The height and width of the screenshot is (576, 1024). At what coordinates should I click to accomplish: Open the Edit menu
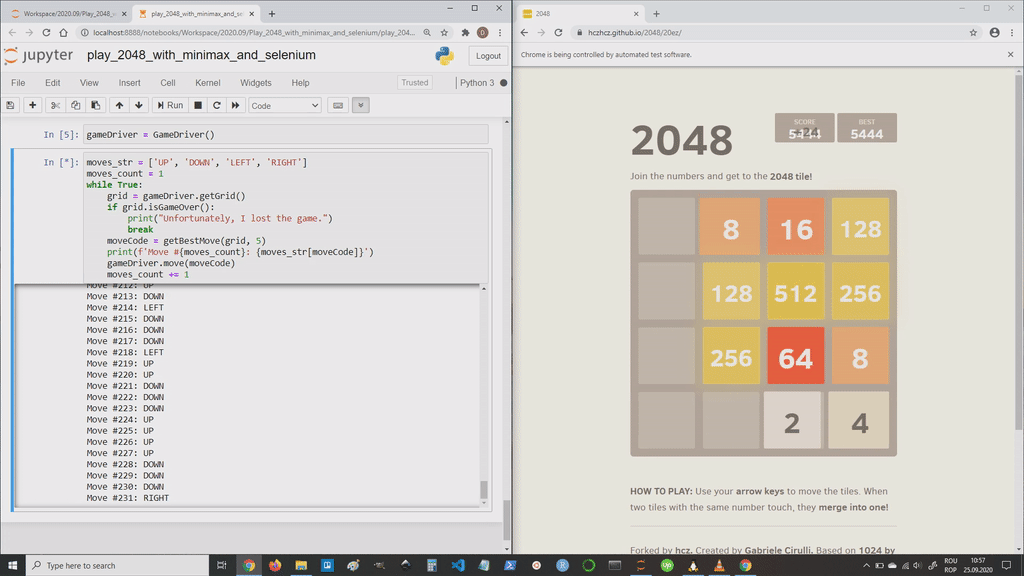point(52,83)
